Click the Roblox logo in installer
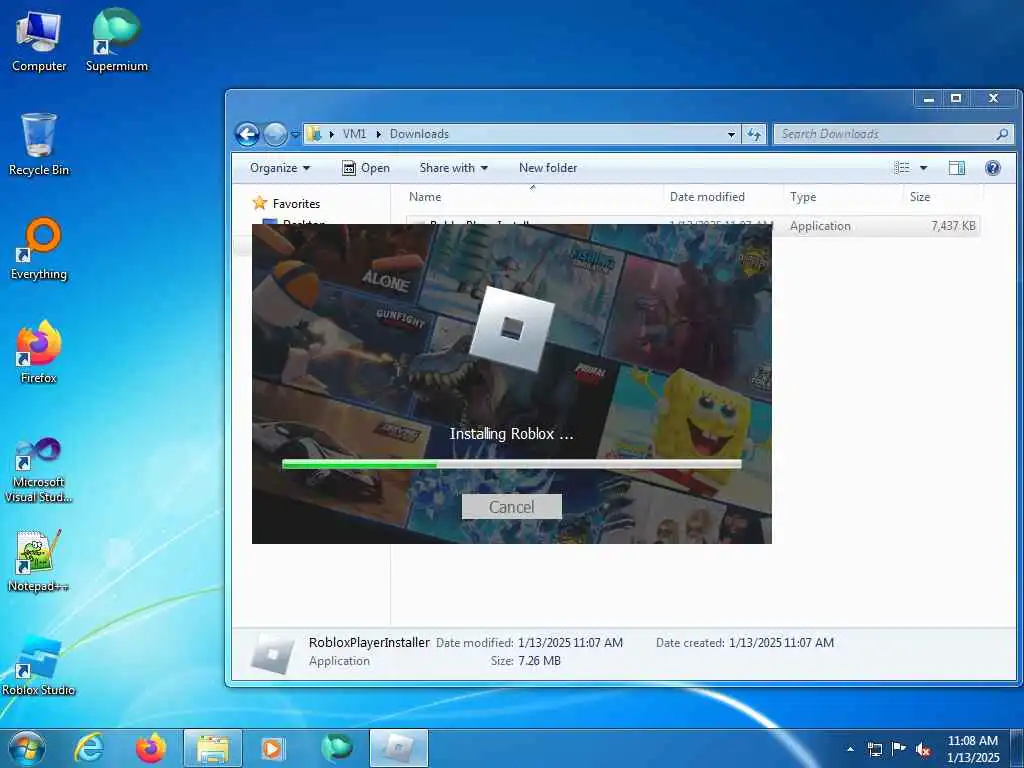The width and height of the screenshot is (1024, 768). (x=511, y=329)
